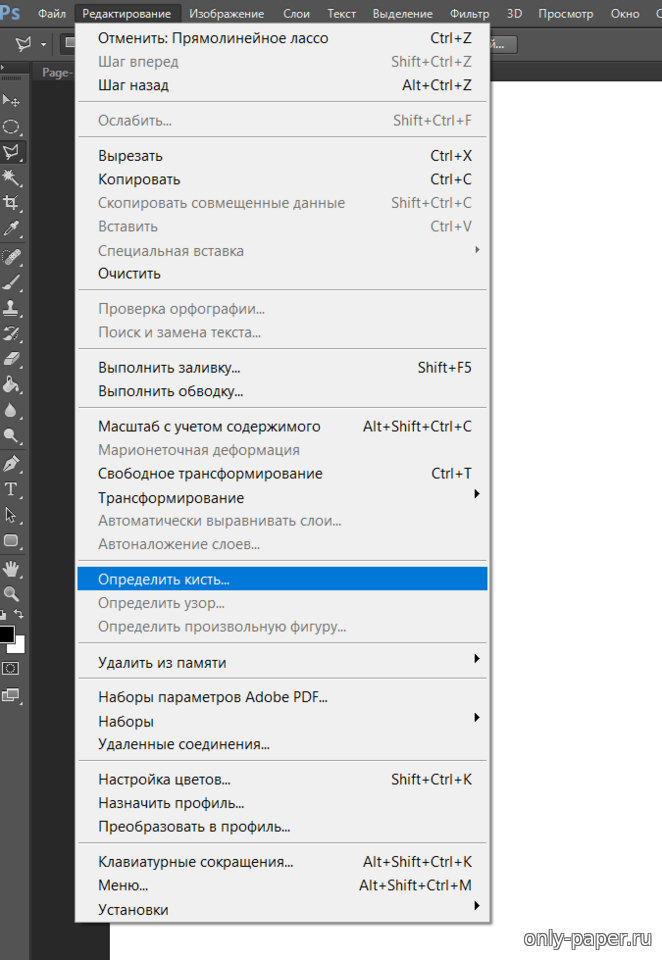Toggle Quick Mask mode icon

pyautogui.click(x=11, y=667)
